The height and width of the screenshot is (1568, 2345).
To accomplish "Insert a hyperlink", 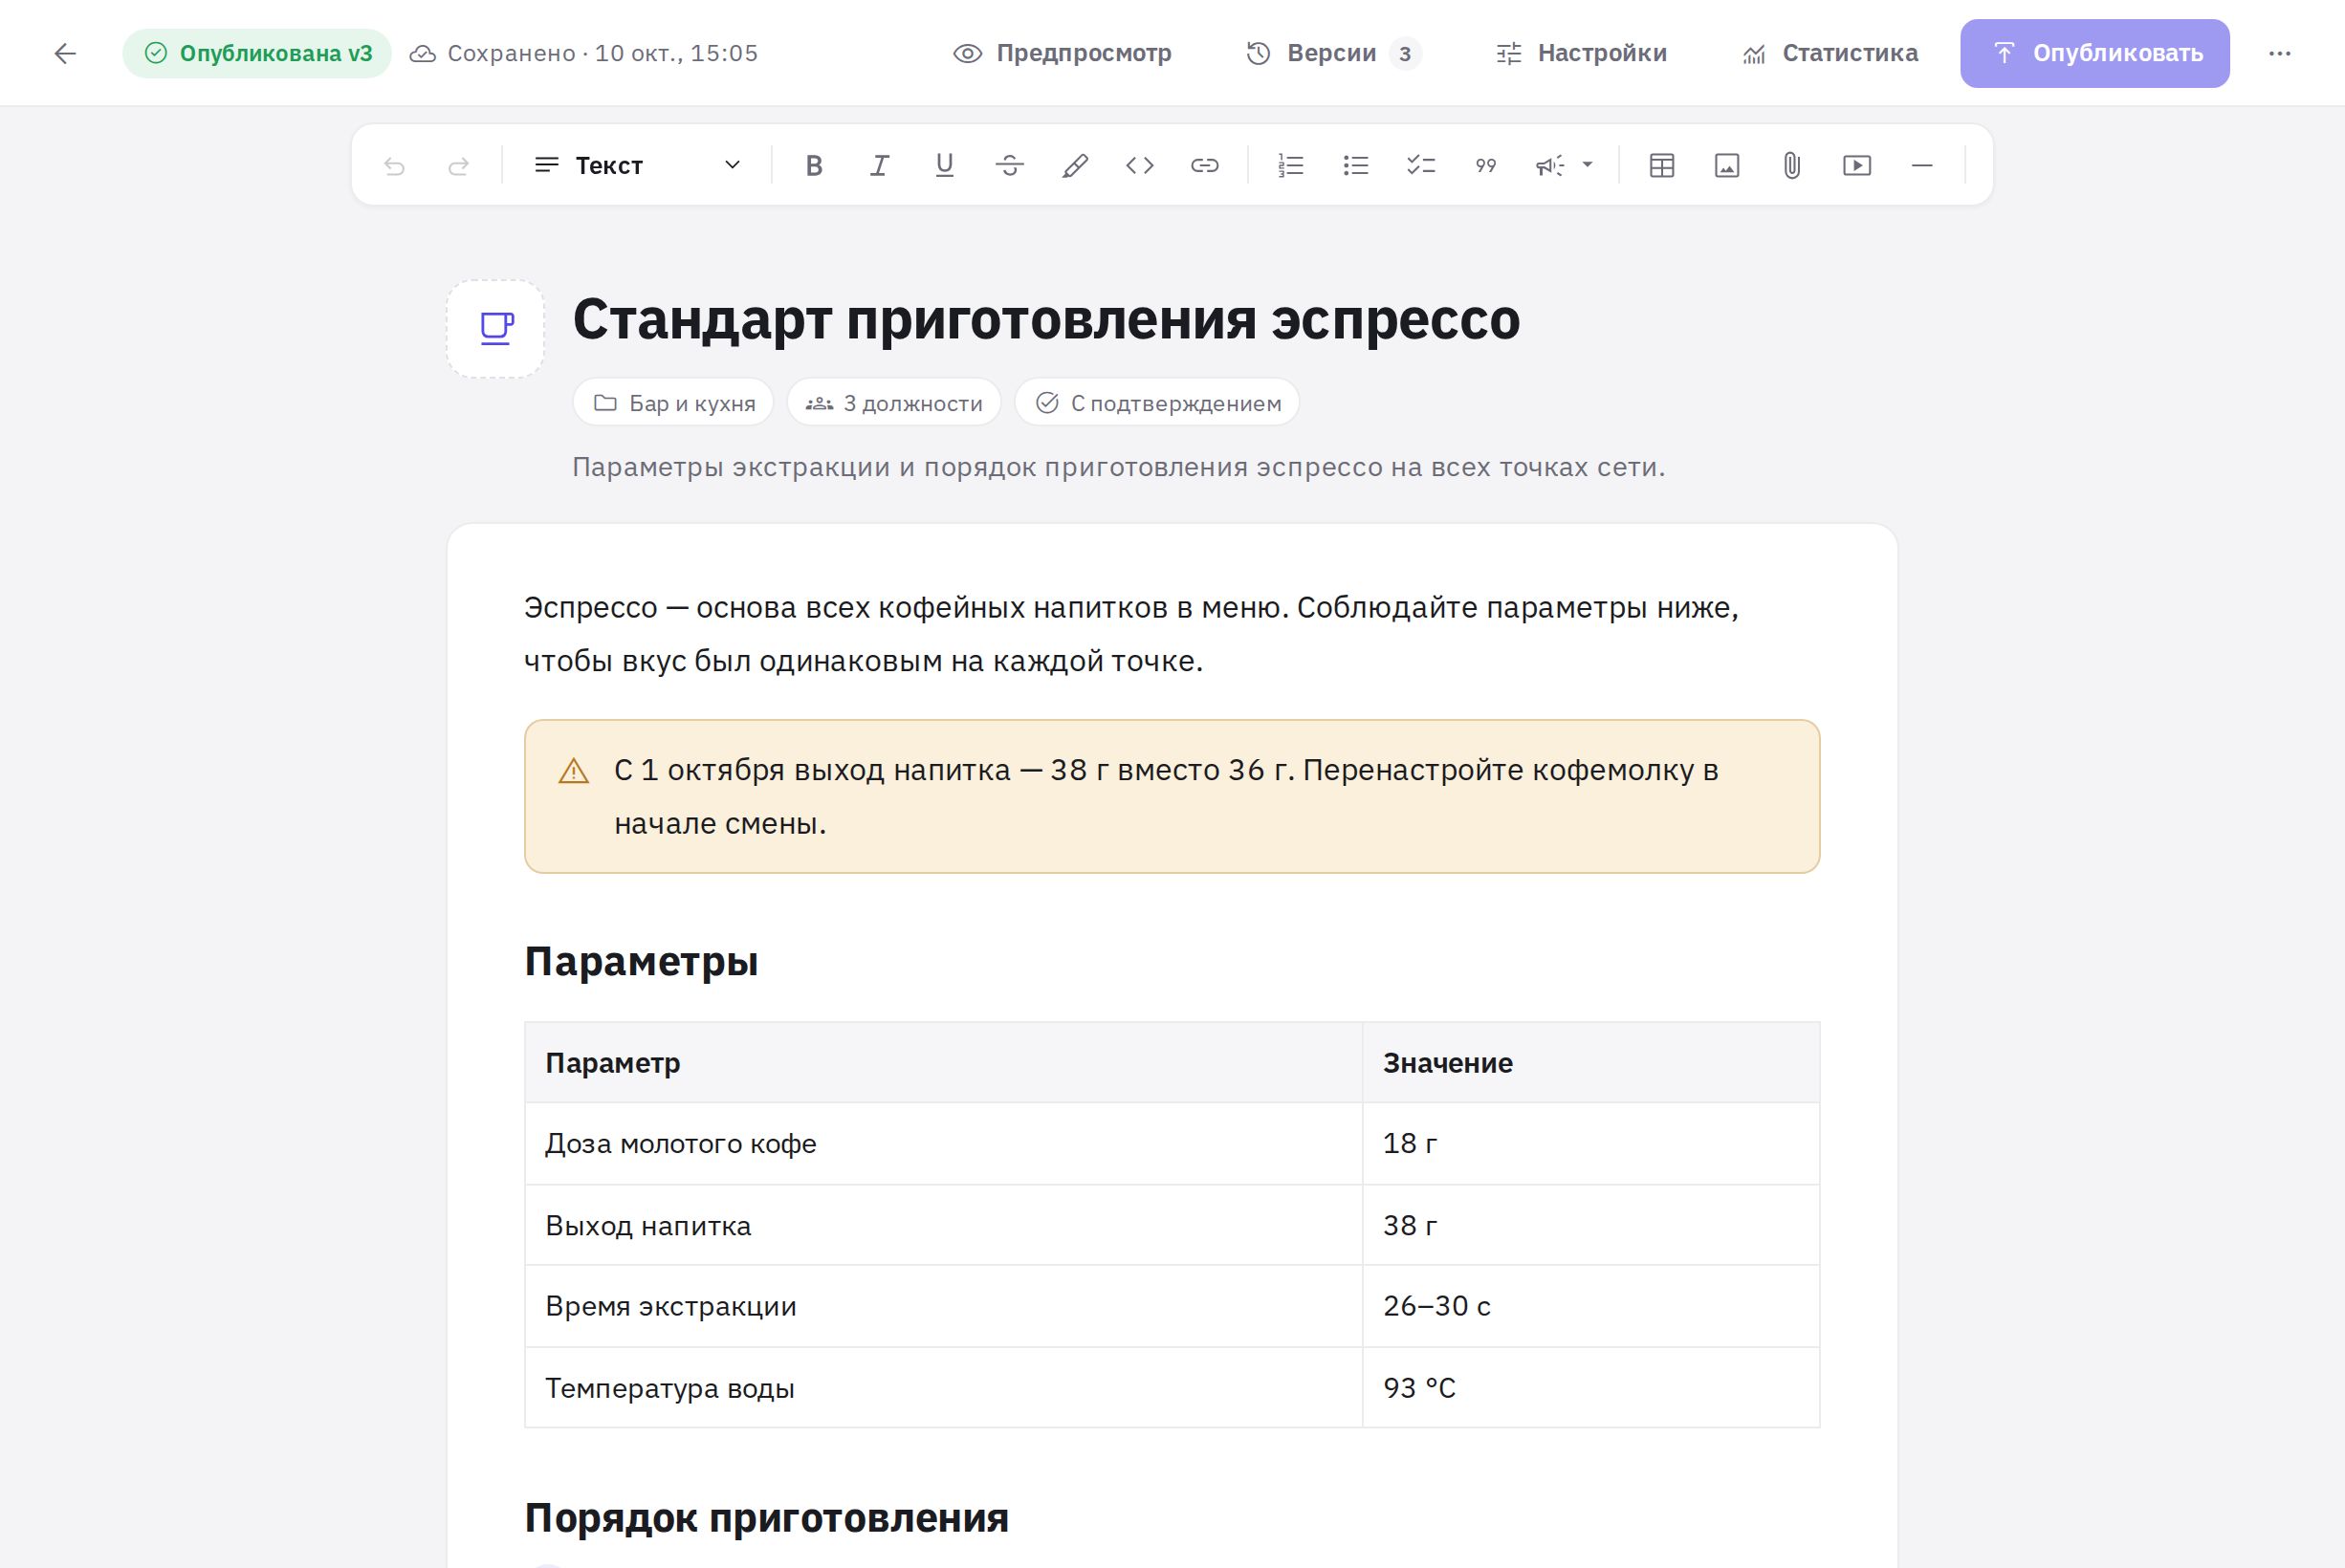I will click(x=1205, y=165).
